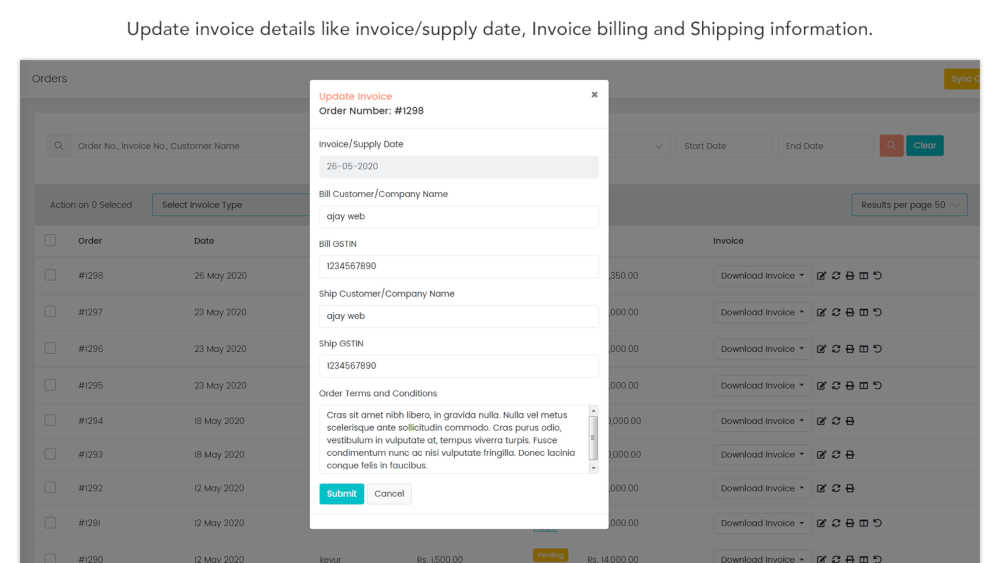
Task: Click the undo icon for order #1291
Action: (x=878, y=523)
